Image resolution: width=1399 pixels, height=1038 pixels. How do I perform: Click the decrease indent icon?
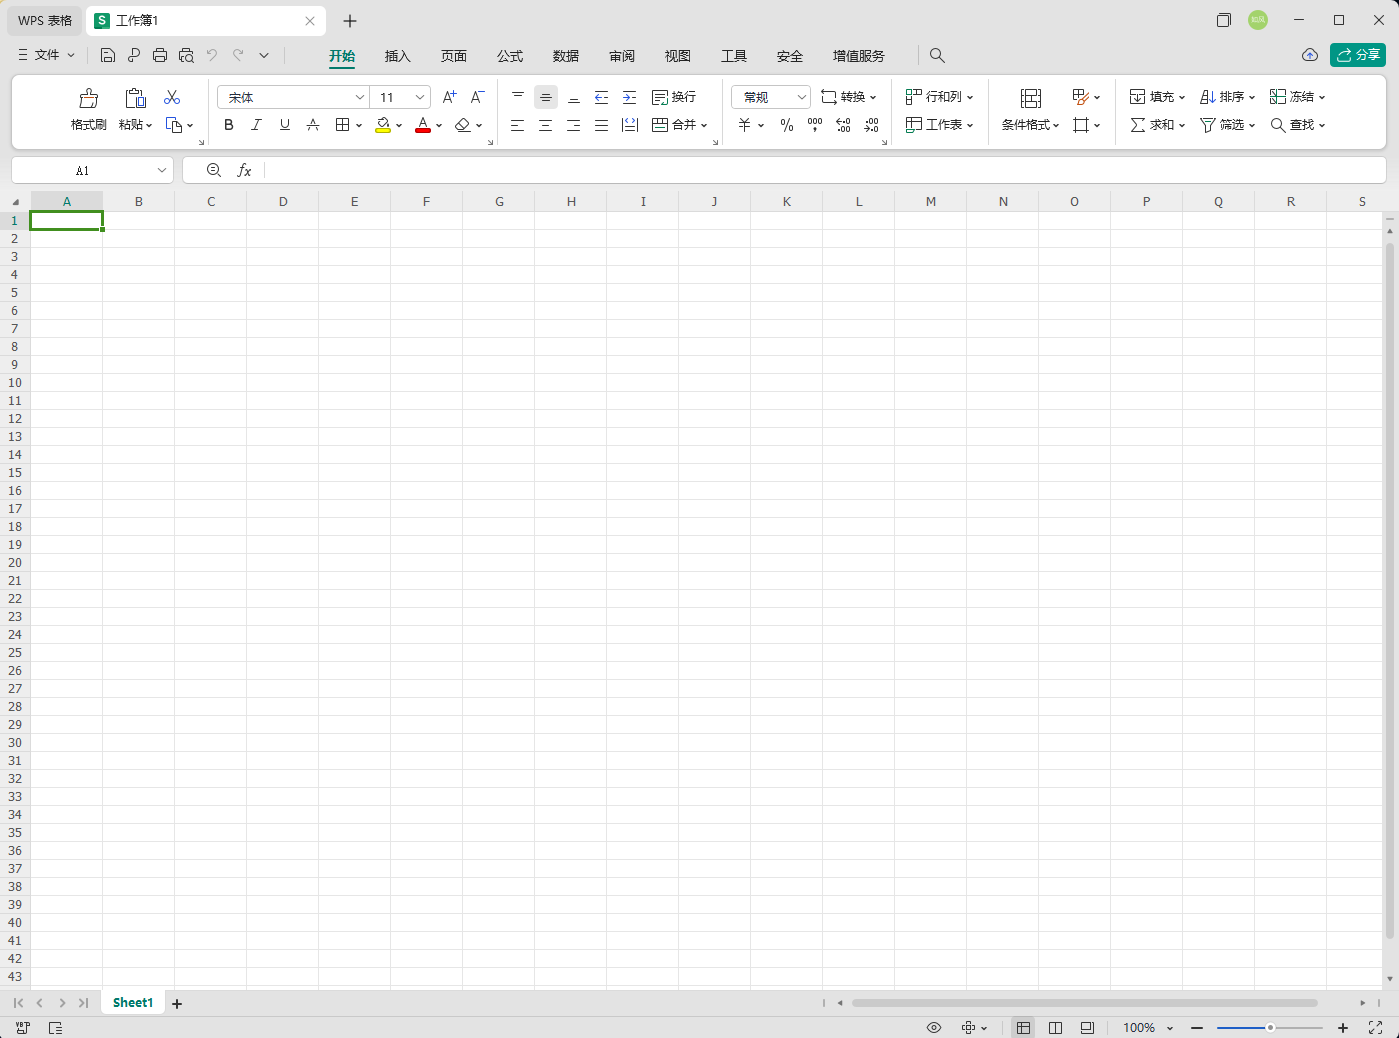(601, 97)
